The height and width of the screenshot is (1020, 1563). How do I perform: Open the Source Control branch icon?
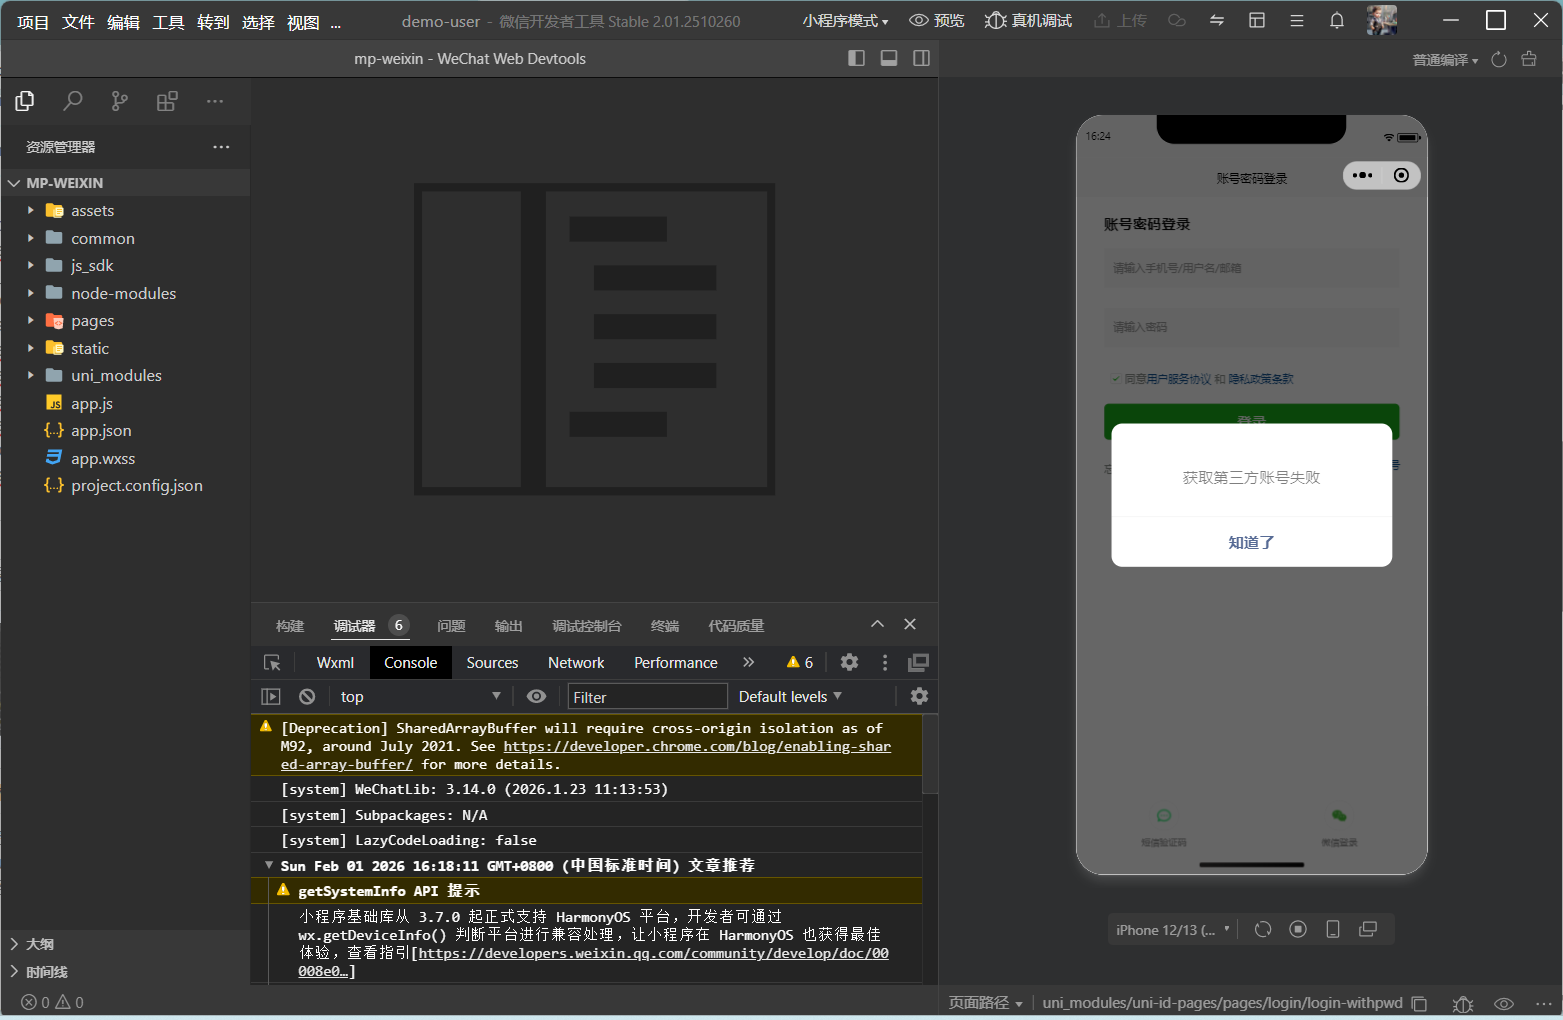tap(120, 101)
